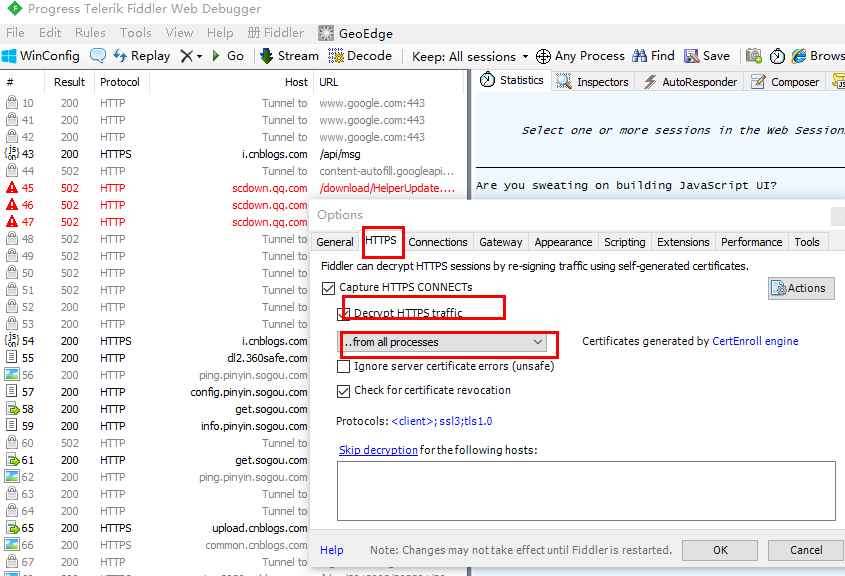Screen dimensions: 845x576
Task: Switch to the General options tab
Action: point(335,242)
